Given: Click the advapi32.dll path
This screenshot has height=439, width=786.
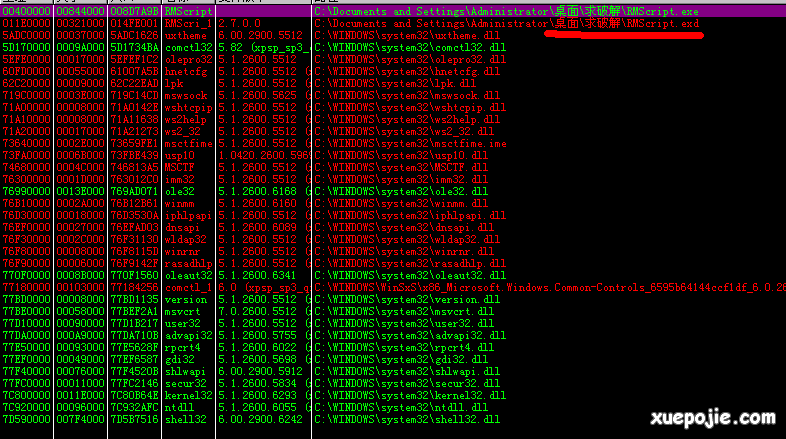Looking at the screenshot, I should (x=410, y=336).
